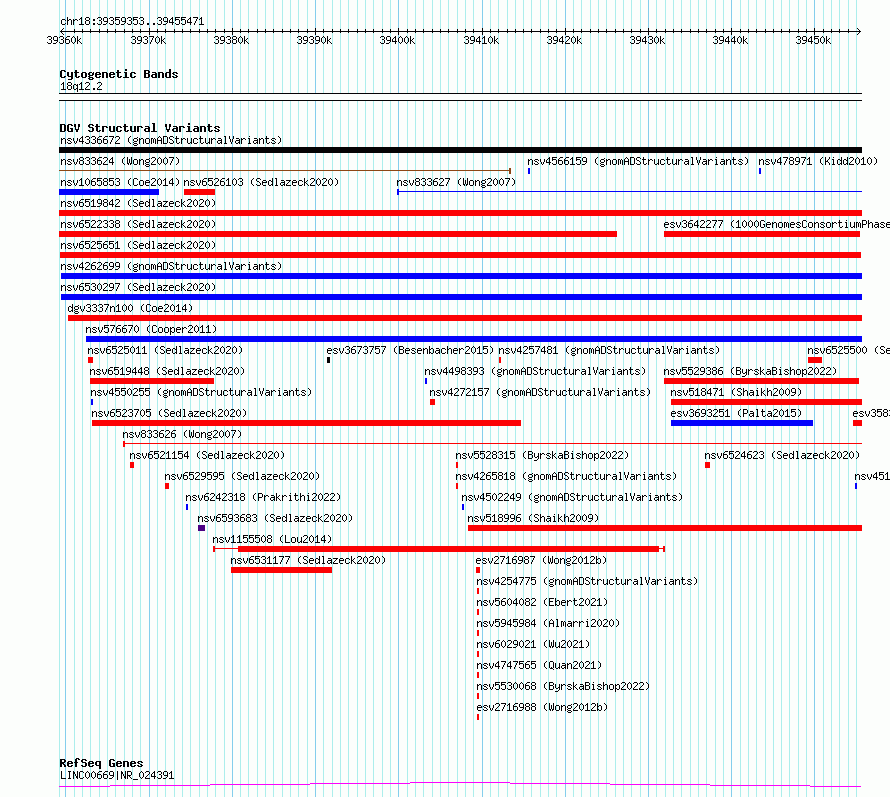Open the nsv478971 (Kidd2010) label
The image size is (890, 797).
(x=818, y=161)
